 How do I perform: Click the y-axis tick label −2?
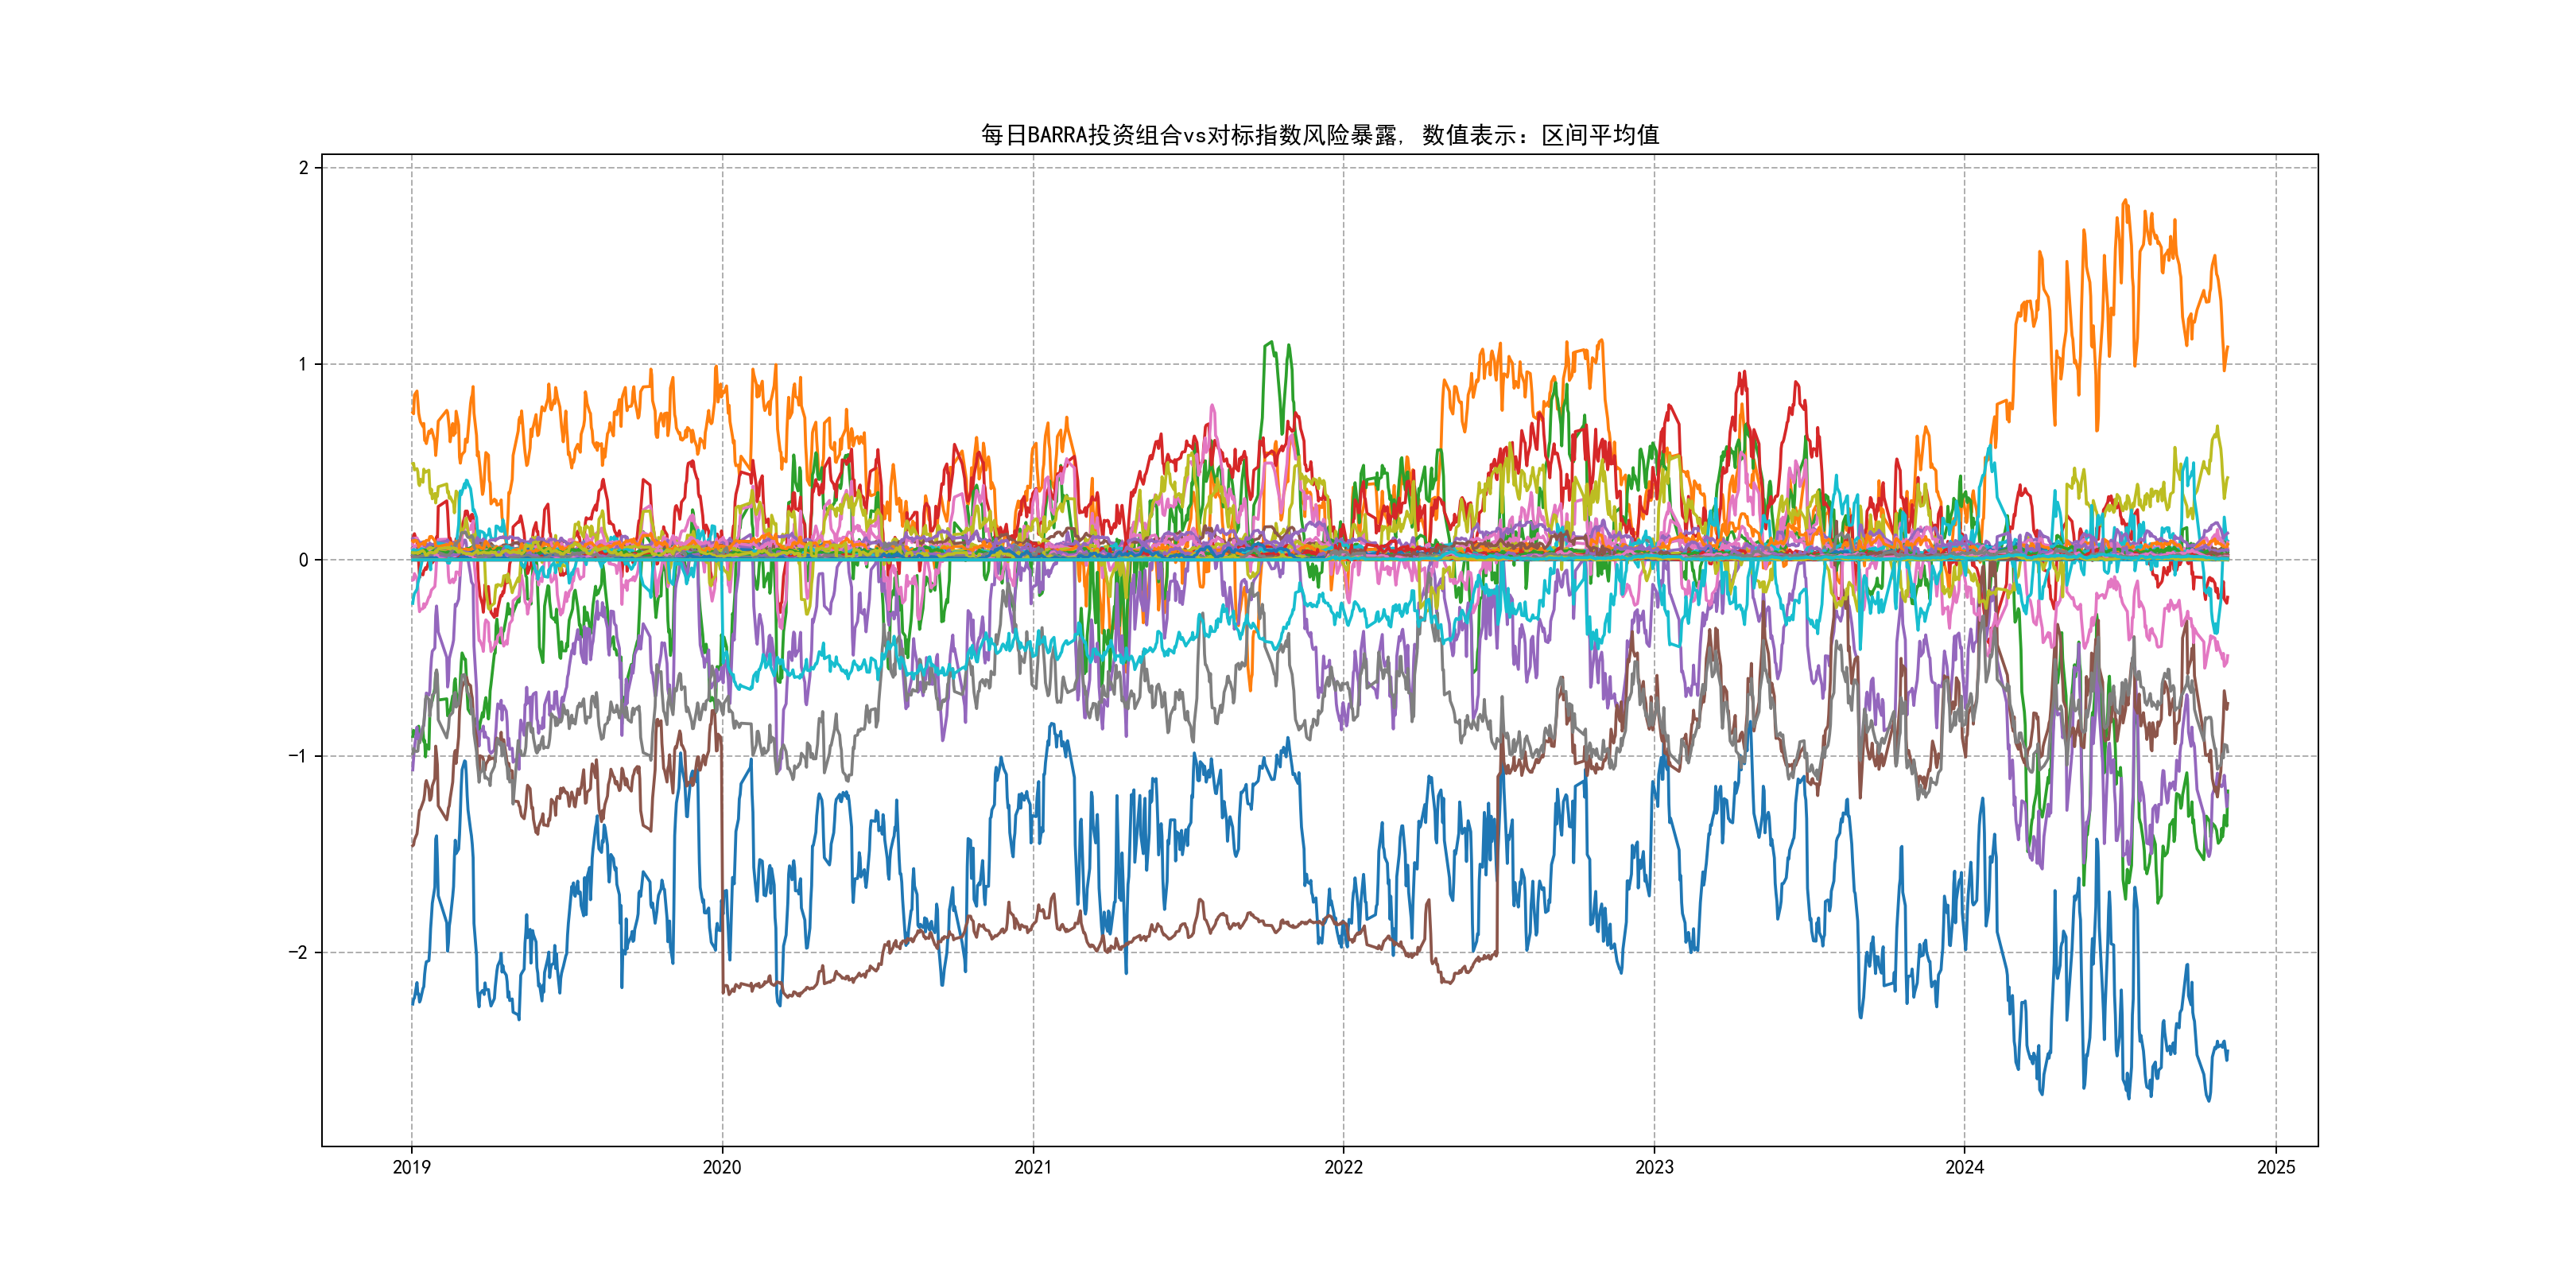coord(298,952)
